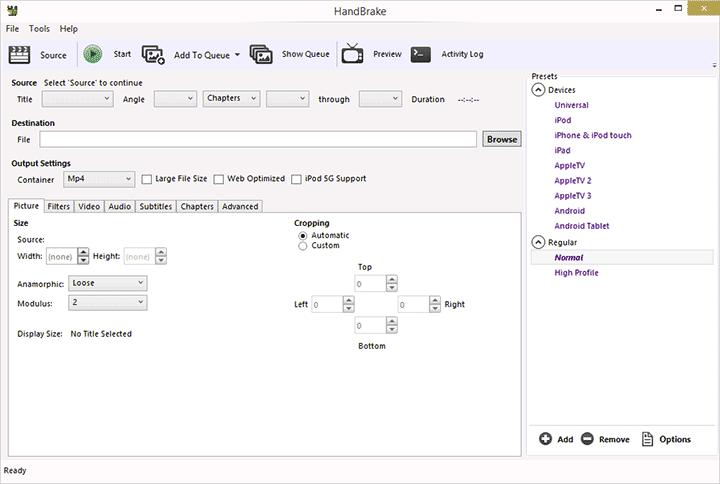The image size is (720, 484).
Task: Open the Help menu
Action: coord(68,28)
